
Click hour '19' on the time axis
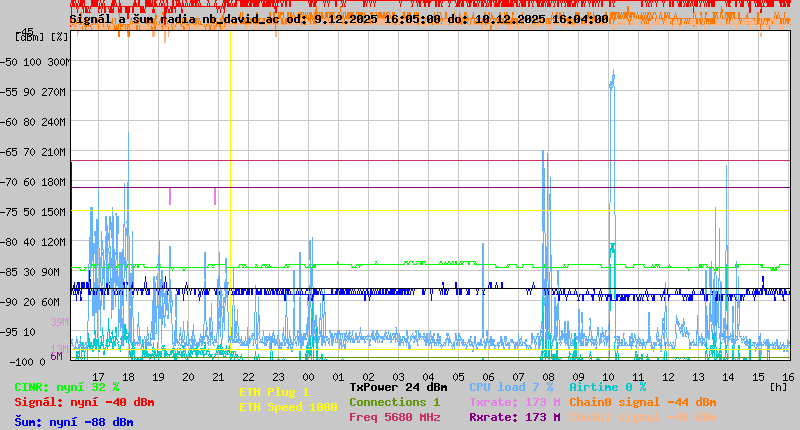tap(159, 377)
